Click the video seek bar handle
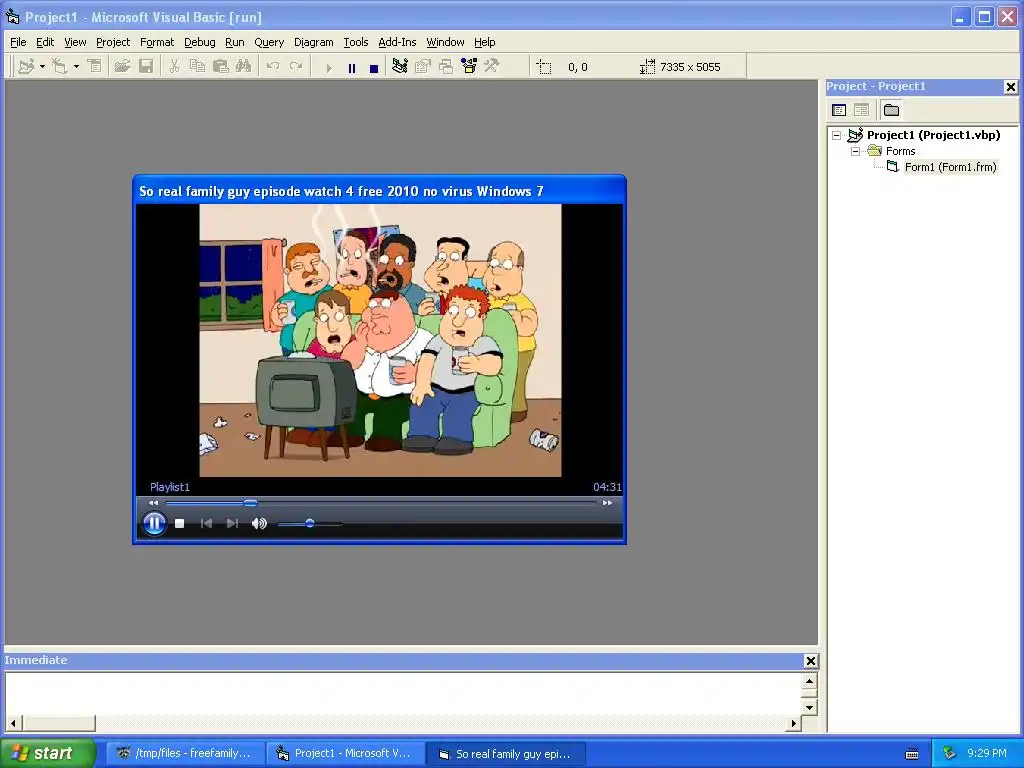The image size is (1024, 768). (x=250, y=503)
